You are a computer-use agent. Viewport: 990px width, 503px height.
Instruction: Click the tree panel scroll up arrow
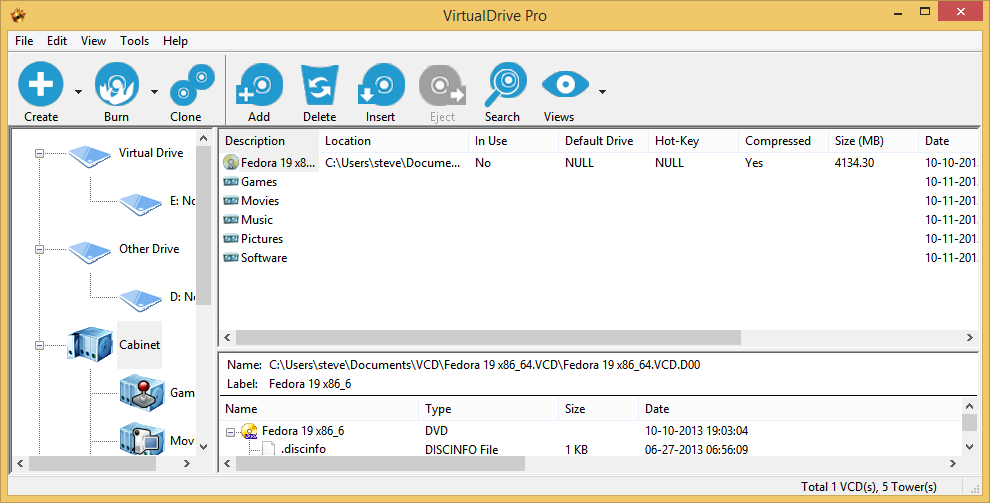[203, 138]
